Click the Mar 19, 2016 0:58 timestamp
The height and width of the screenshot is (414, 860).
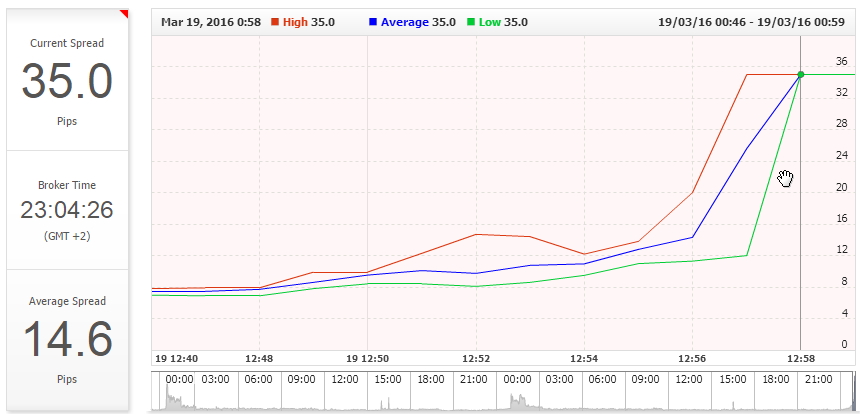[211, 22]
